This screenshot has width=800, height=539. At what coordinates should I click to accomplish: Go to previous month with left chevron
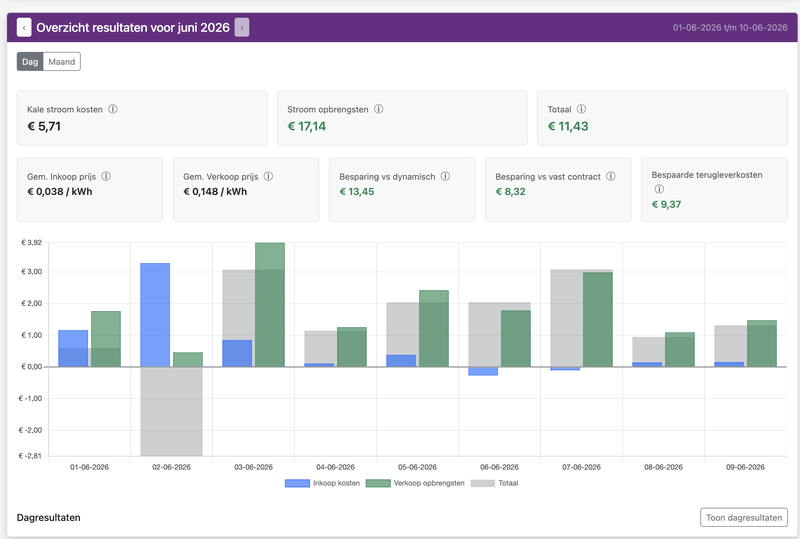coord(24,28)
